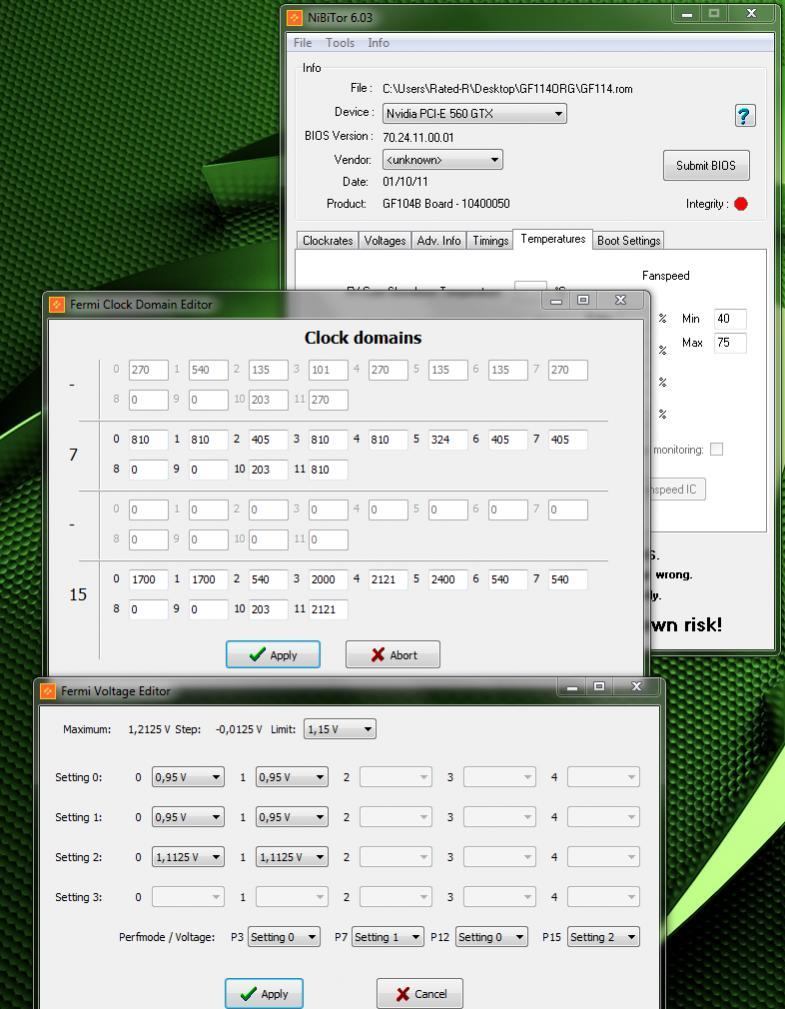Open the Tools menu in NiBiTor

pos(340,42)
